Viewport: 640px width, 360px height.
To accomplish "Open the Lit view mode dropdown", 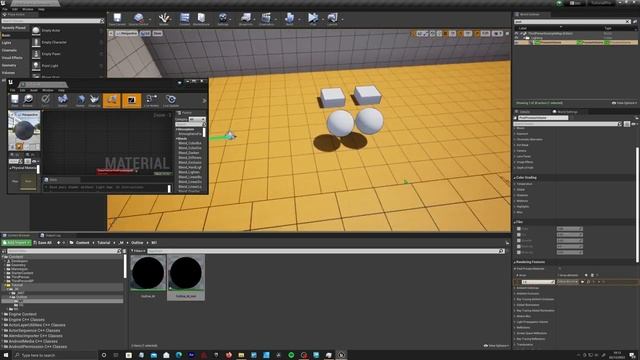I will (146, 33).
